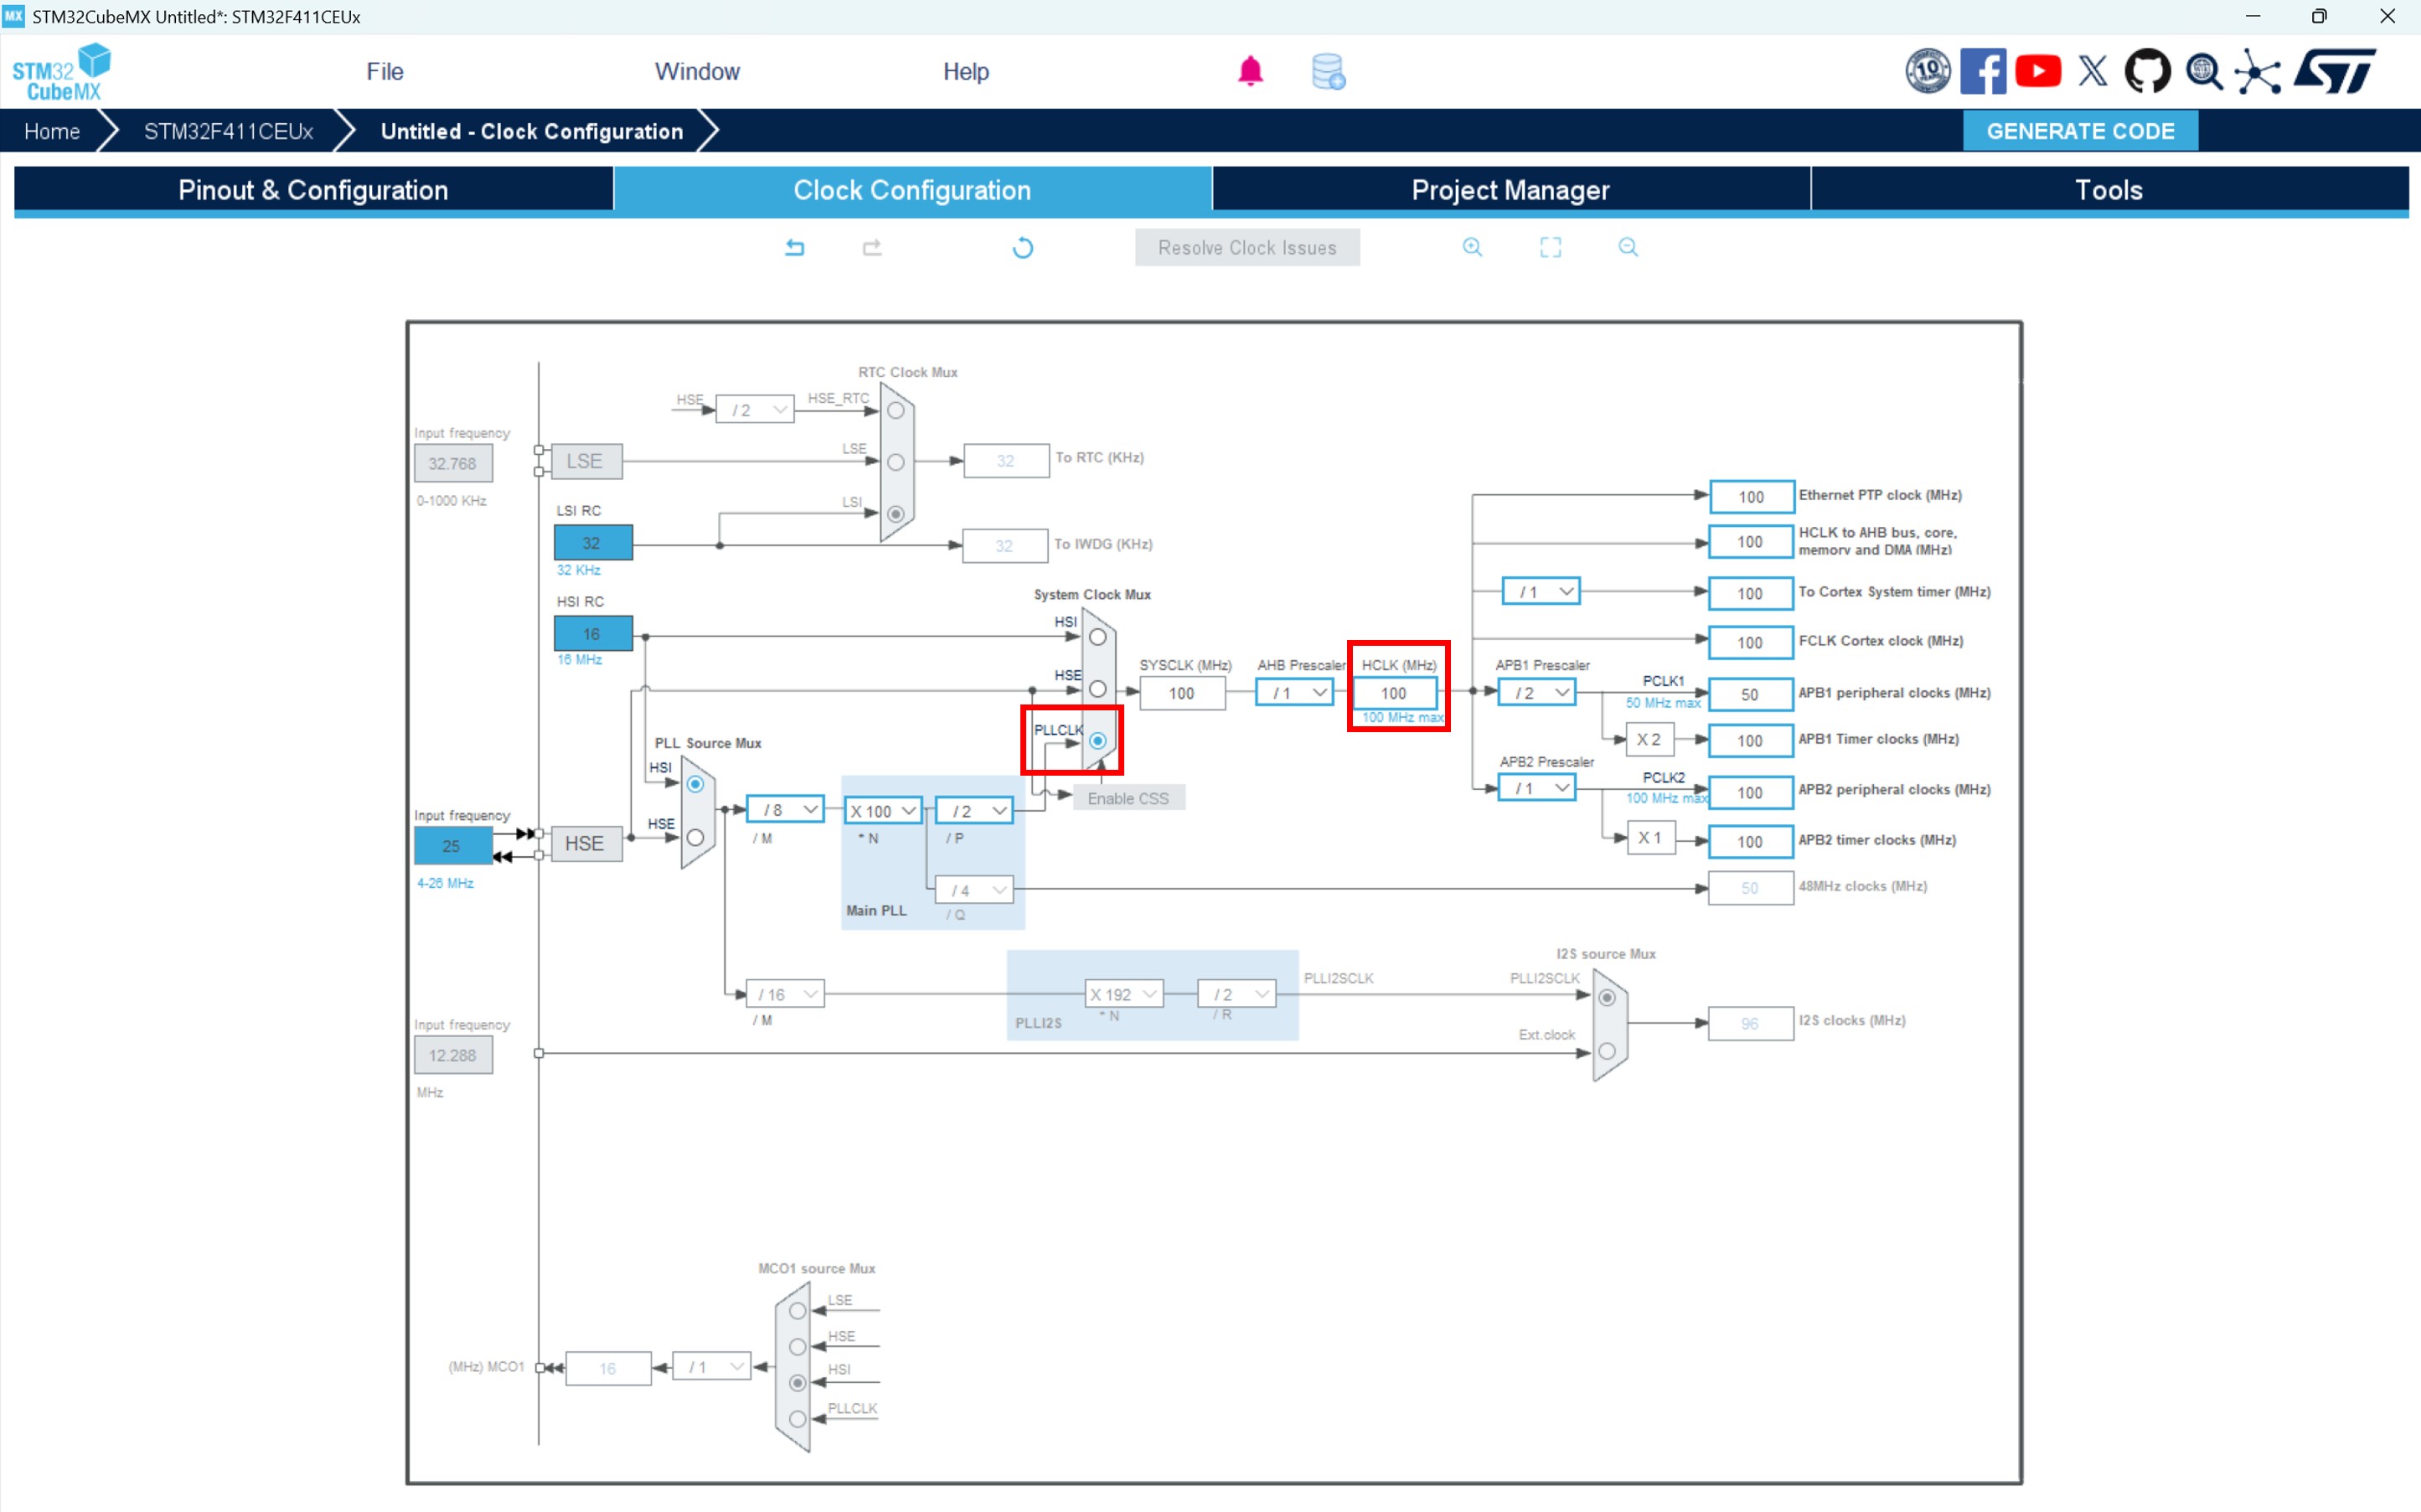Screen dimensions: 2421x1512
Task: Select Ext.clock in I2S source Mux
Action: point(1607,1051)
